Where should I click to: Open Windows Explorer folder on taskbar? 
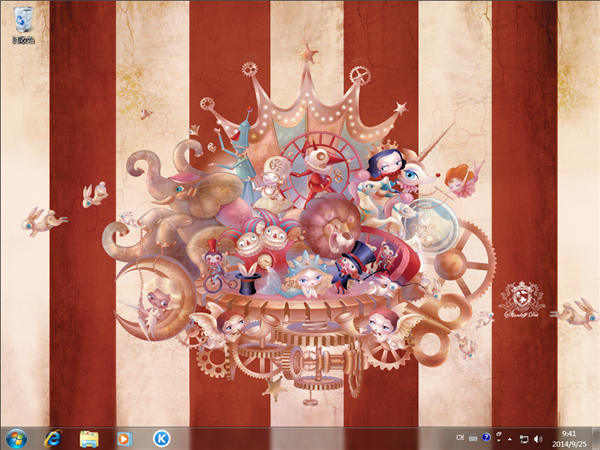89,438
